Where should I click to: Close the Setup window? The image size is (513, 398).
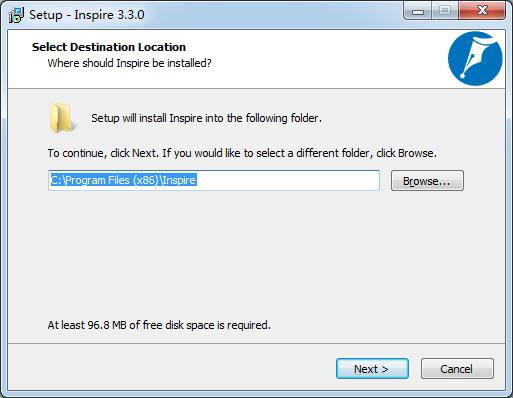point(482,11)
